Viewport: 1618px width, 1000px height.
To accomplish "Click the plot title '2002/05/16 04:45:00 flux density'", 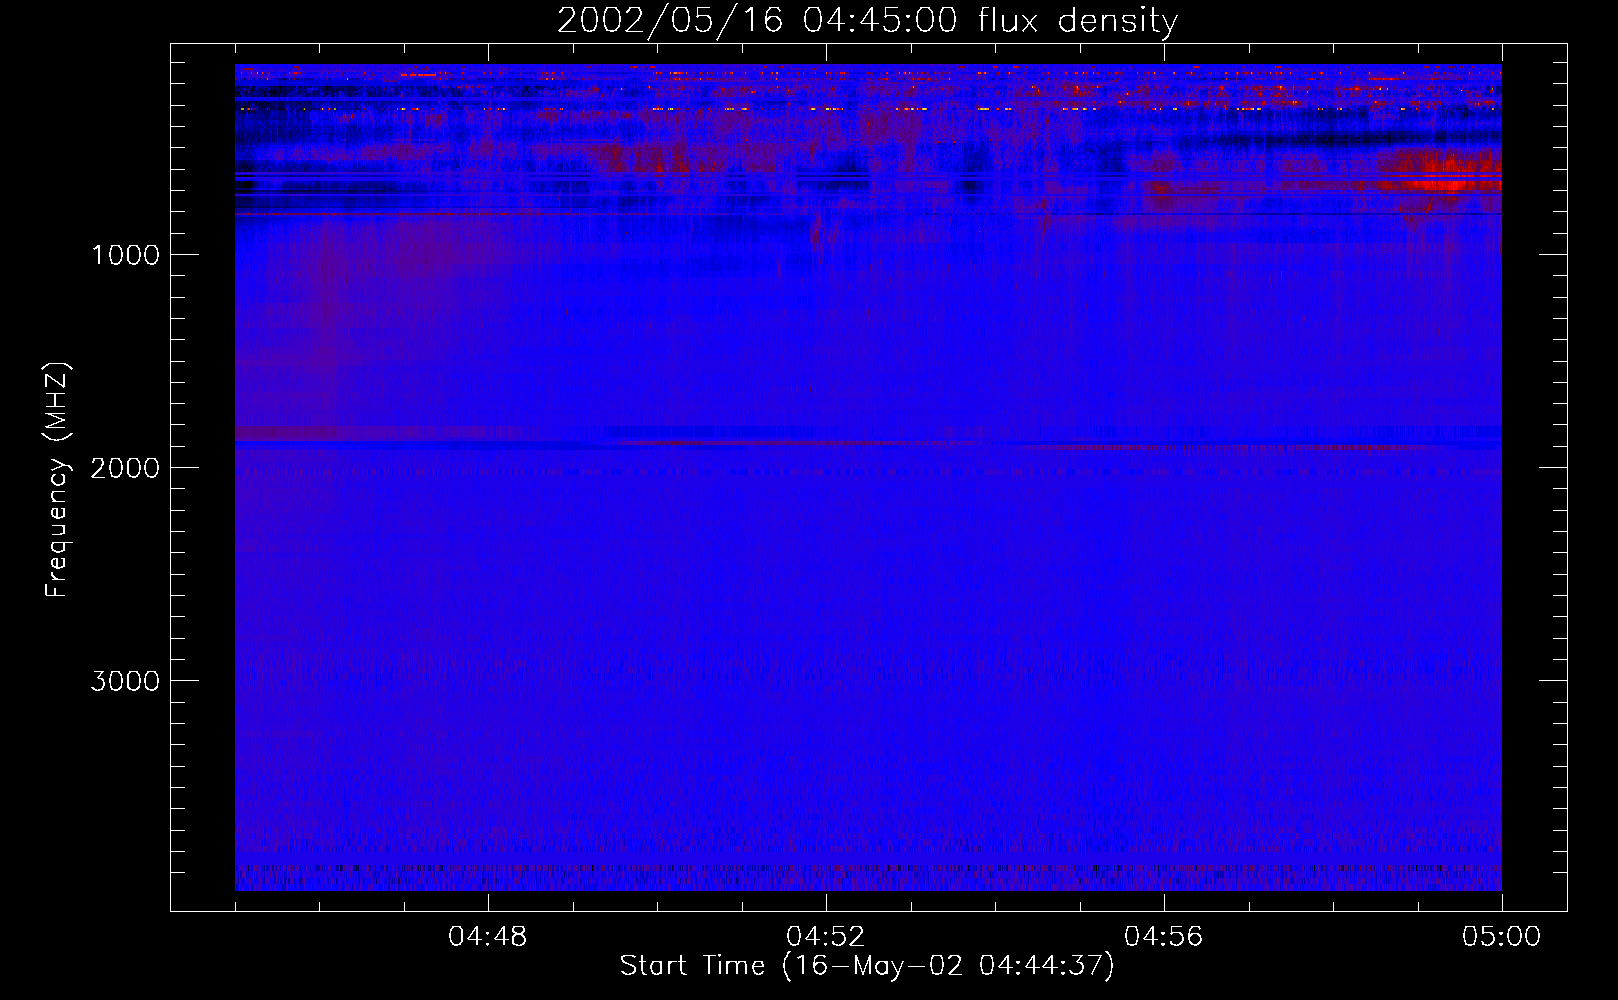I will click(x=867, y=21).
